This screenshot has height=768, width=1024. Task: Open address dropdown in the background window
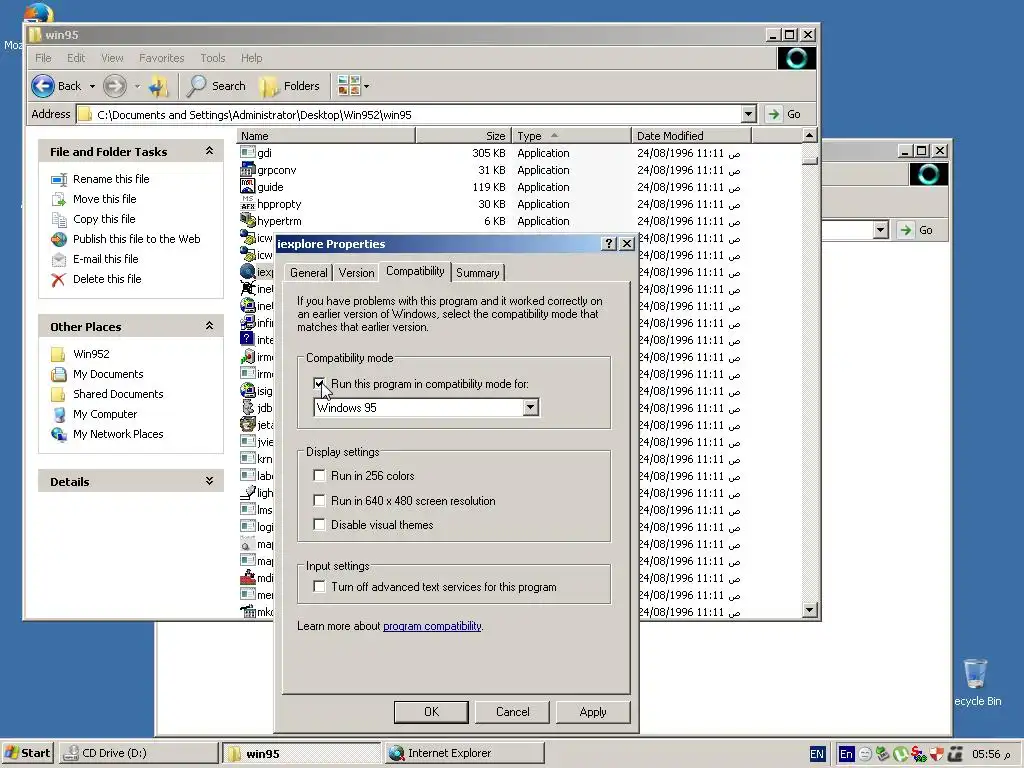880,230
